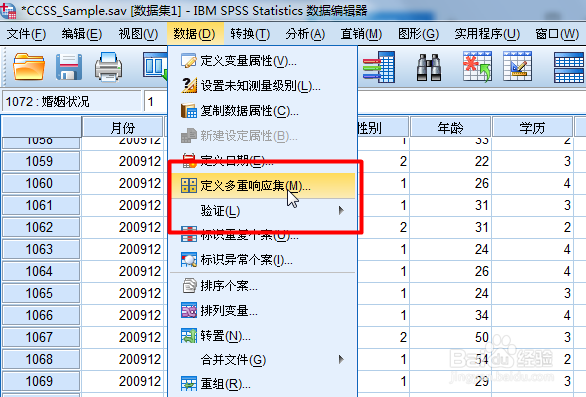Image resolution: width=586 pixels, height=397 pixels.
Task: Click 月份 cell 200912 in row 1064
Action: [x=123, y=271]
